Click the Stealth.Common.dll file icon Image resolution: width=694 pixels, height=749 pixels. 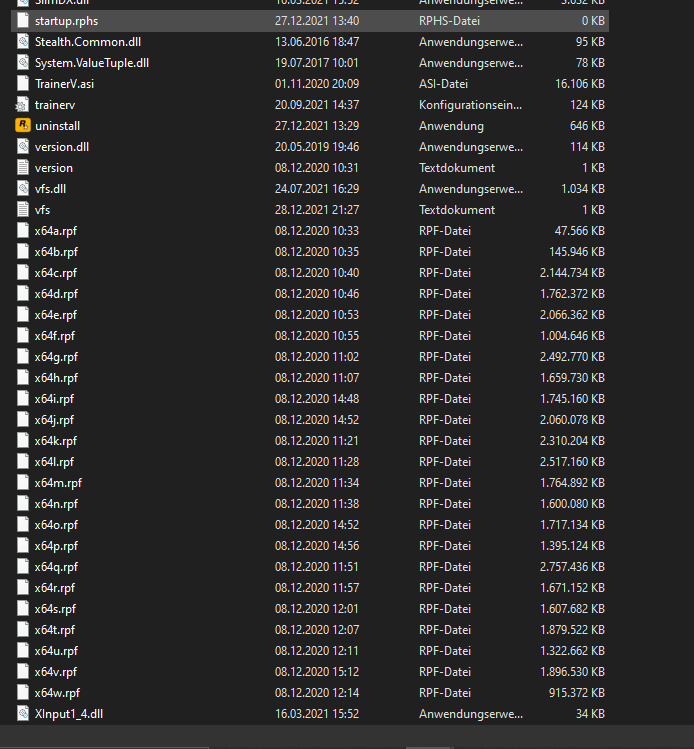pos(22,42)
